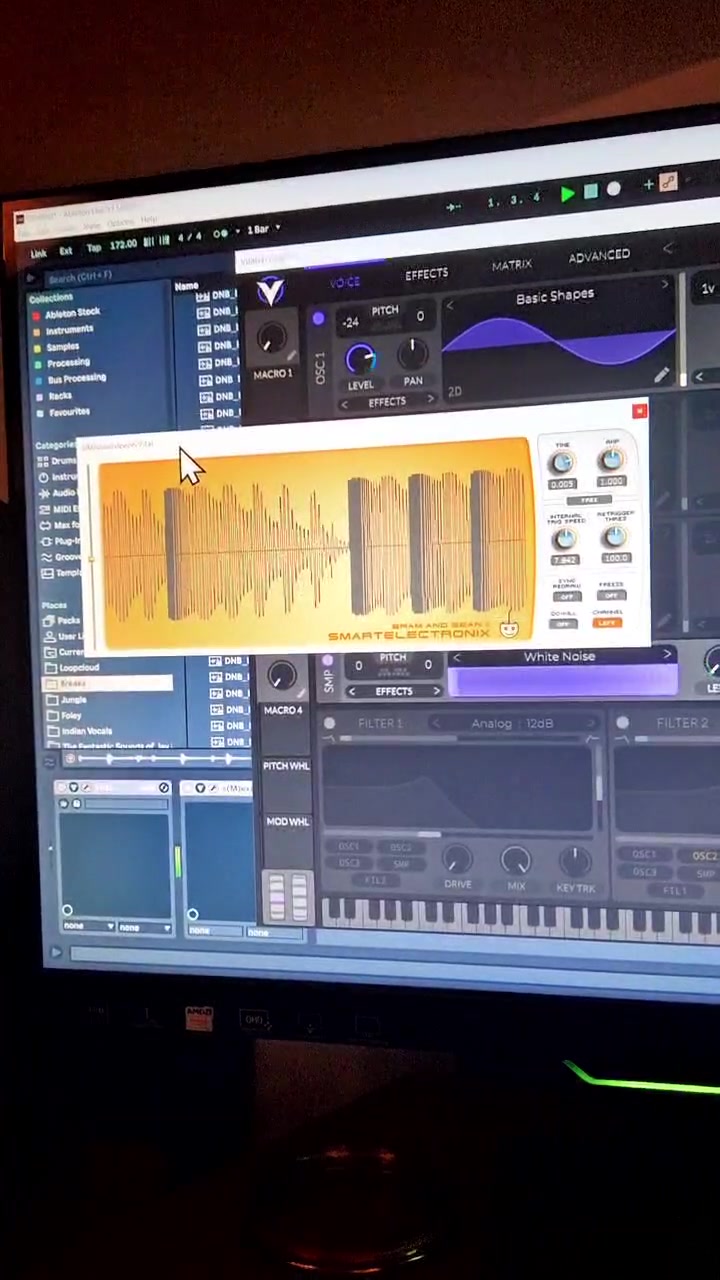Toggle the SMP sampler enable button
This screenshot has height=1280, width=720.
pyautogui.click(x=326, y=662)
